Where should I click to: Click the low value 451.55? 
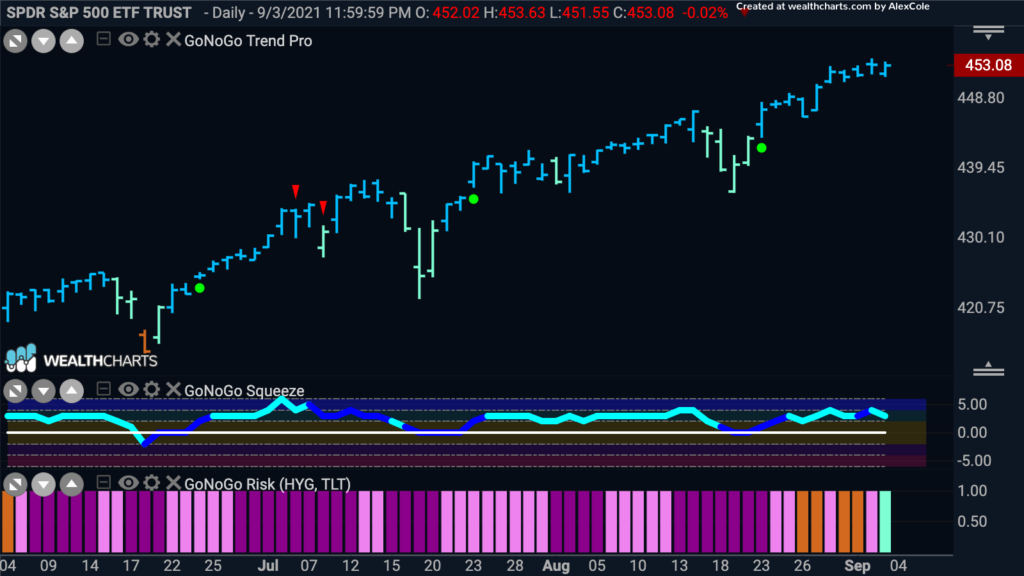click(584, 12)
